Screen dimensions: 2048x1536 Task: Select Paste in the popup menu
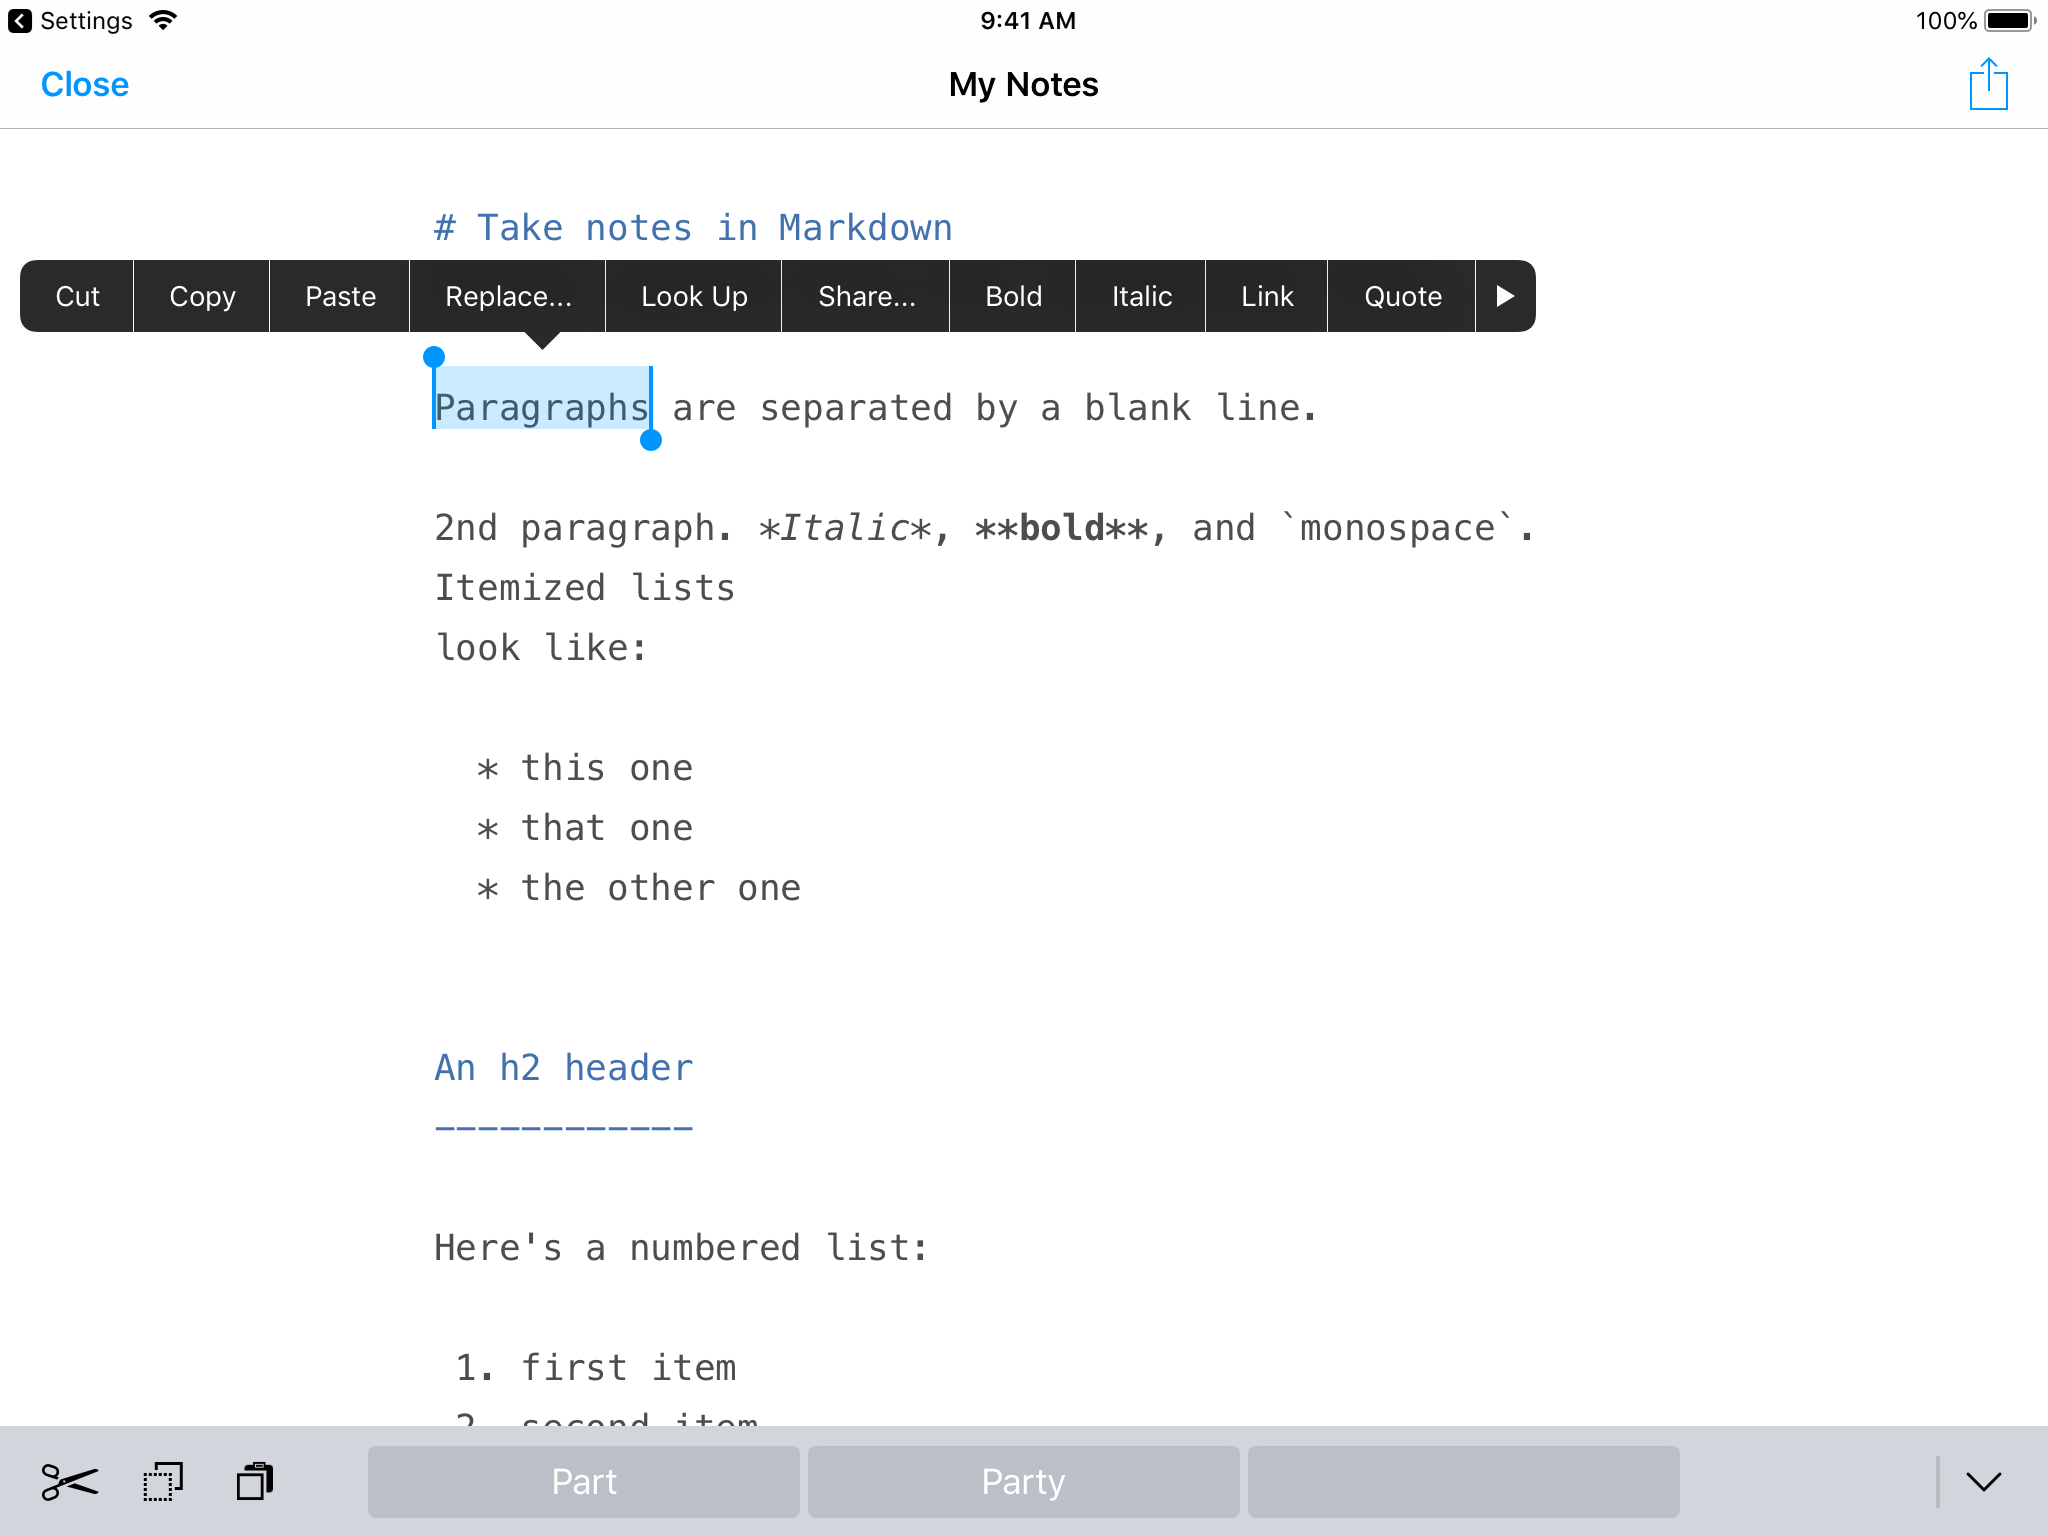340,296
